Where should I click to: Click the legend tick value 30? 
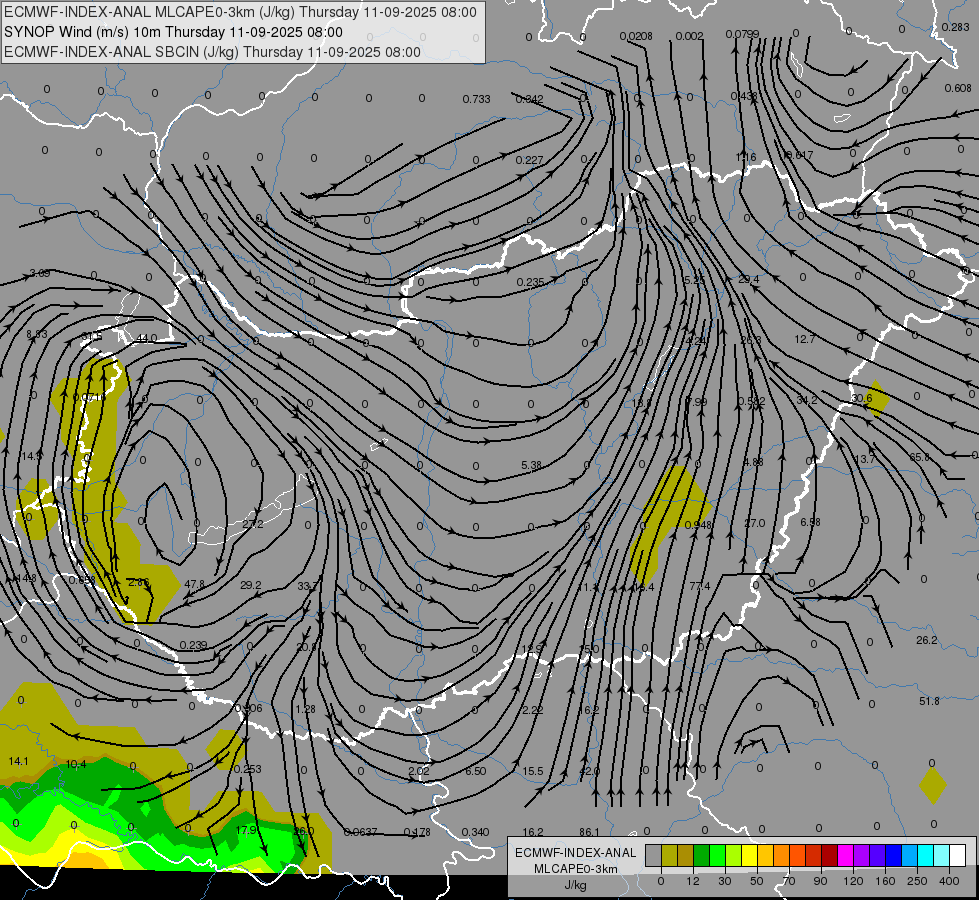[725, 881]
